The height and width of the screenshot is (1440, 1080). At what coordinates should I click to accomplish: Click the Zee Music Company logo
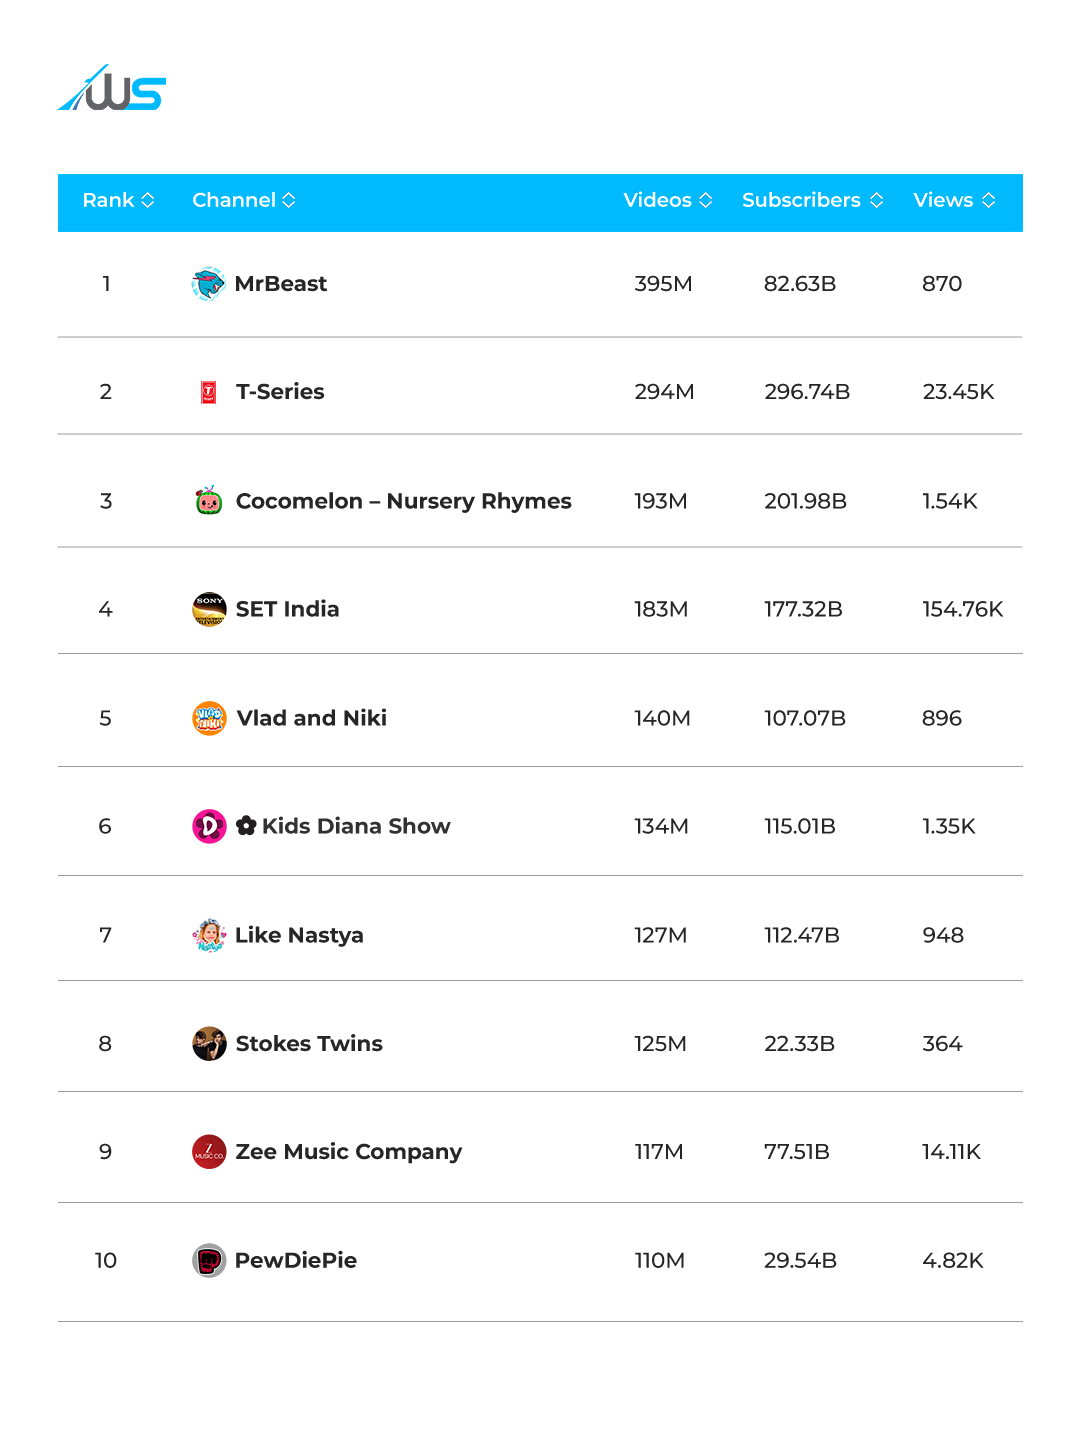pos(209,1152)
